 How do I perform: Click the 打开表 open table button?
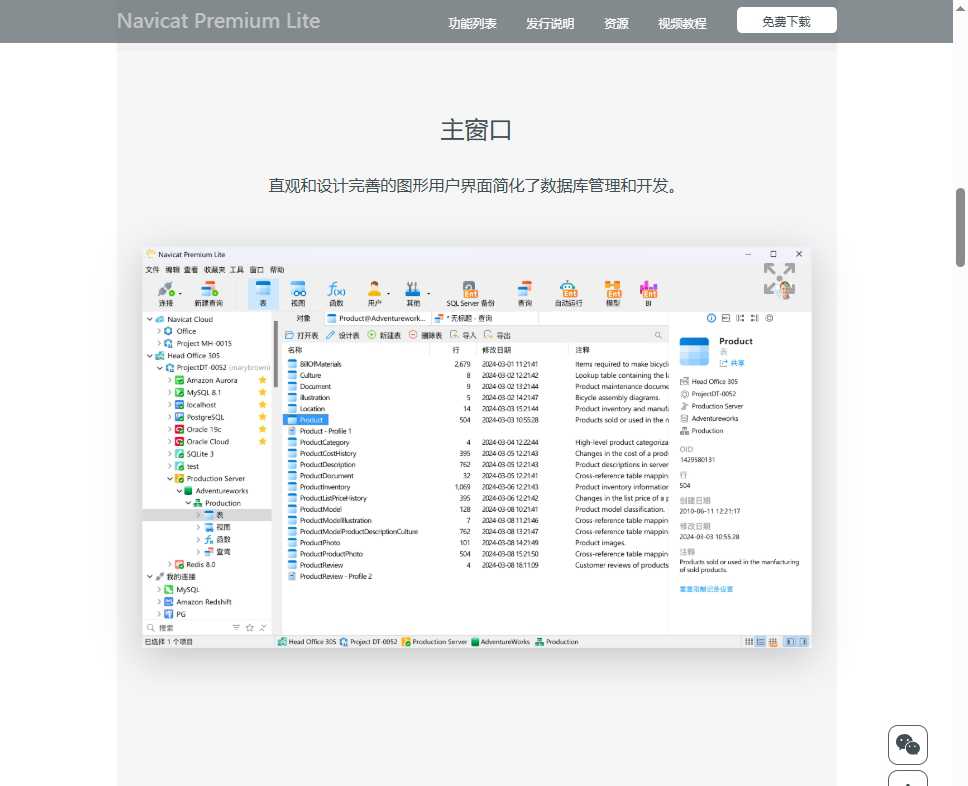coord(302,335)
